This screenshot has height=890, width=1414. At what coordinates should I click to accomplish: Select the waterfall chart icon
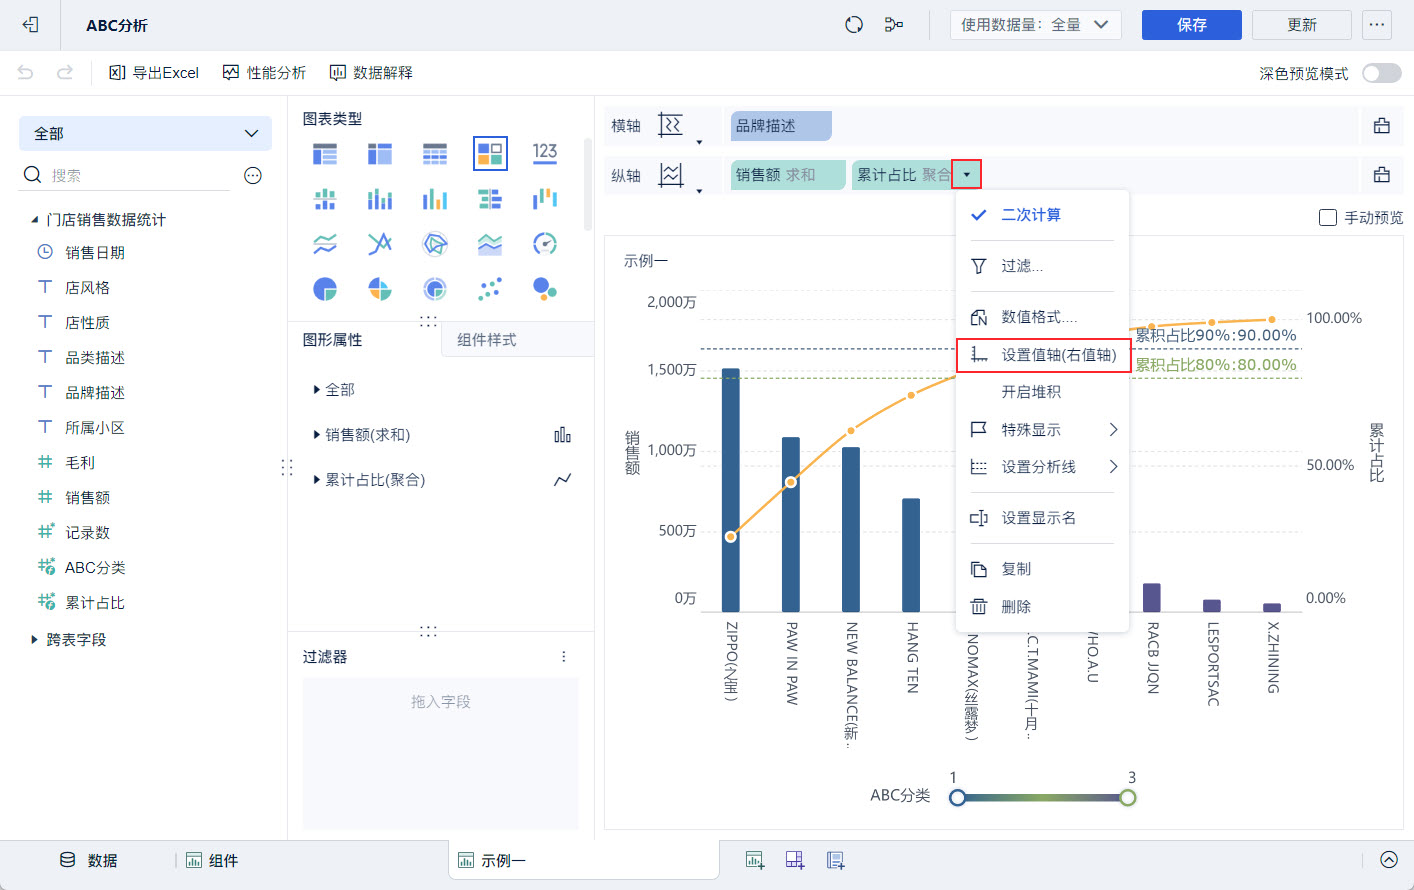545,199
